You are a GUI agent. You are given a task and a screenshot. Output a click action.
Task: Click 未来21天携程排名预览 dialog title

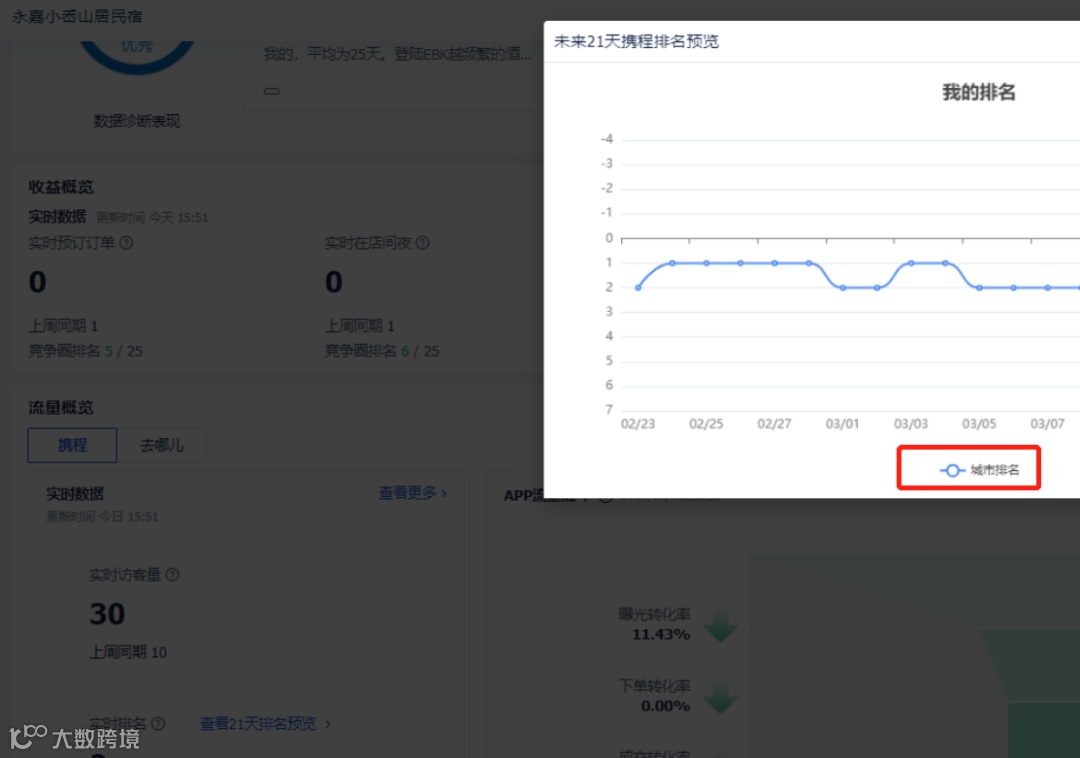point(636,41)
